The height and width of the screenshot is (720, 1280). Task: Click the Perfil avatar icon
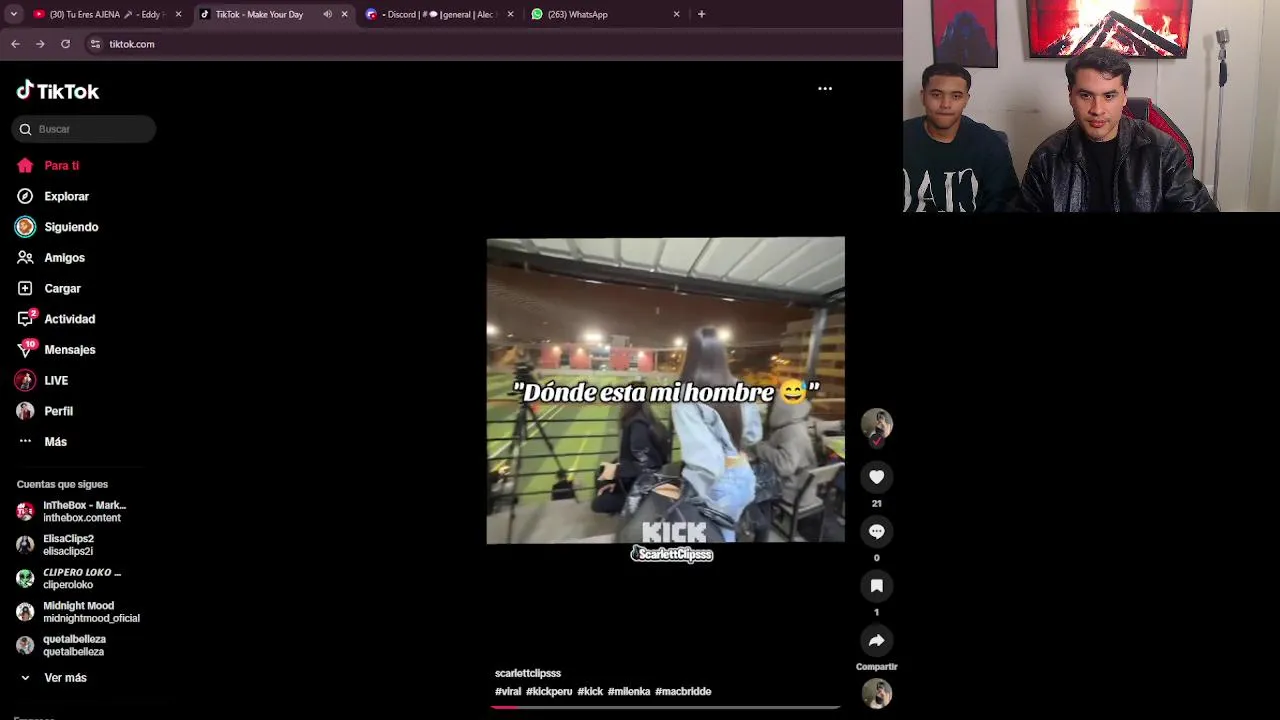click(x=25, y=411)
